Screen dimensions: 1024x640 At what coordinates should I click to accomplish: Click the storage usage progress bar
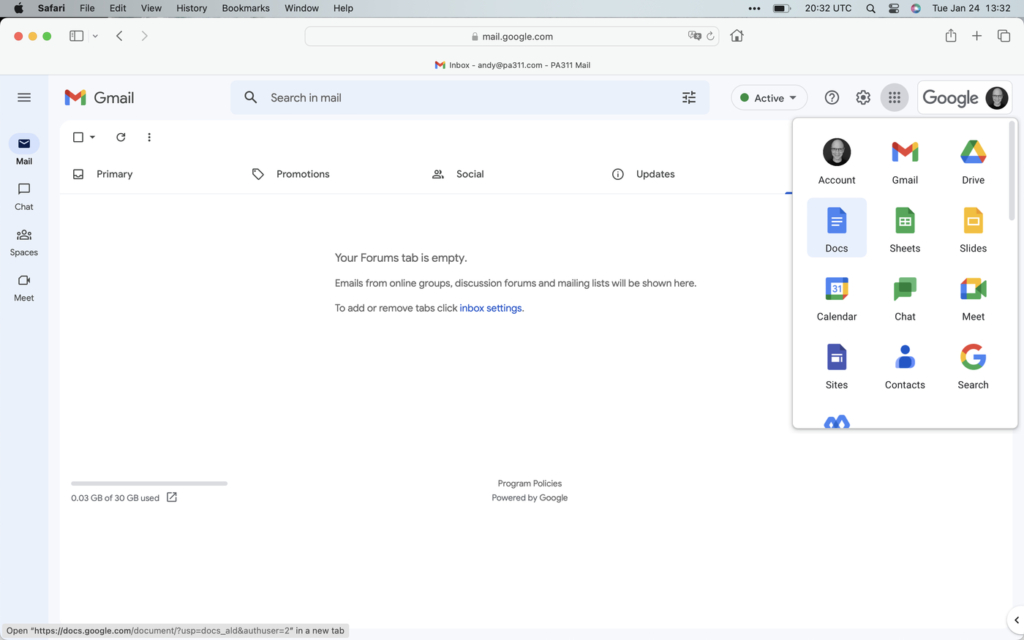(148, 481)
